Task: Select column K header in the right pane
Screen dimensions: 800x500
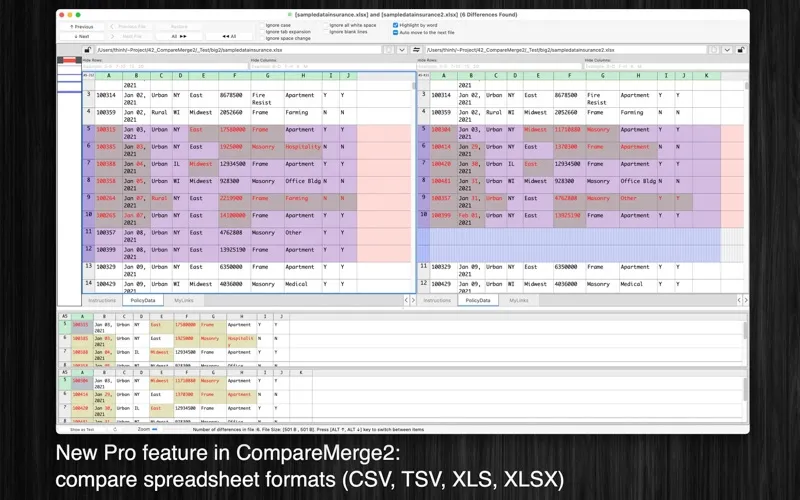Action: tap(707, 76)
